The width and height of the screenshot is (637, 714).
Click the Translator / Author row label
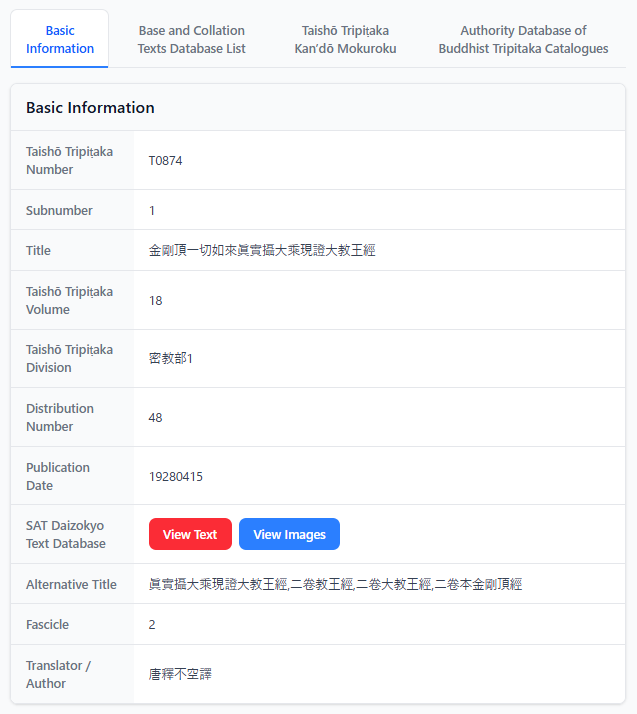[x=59, y=674]
